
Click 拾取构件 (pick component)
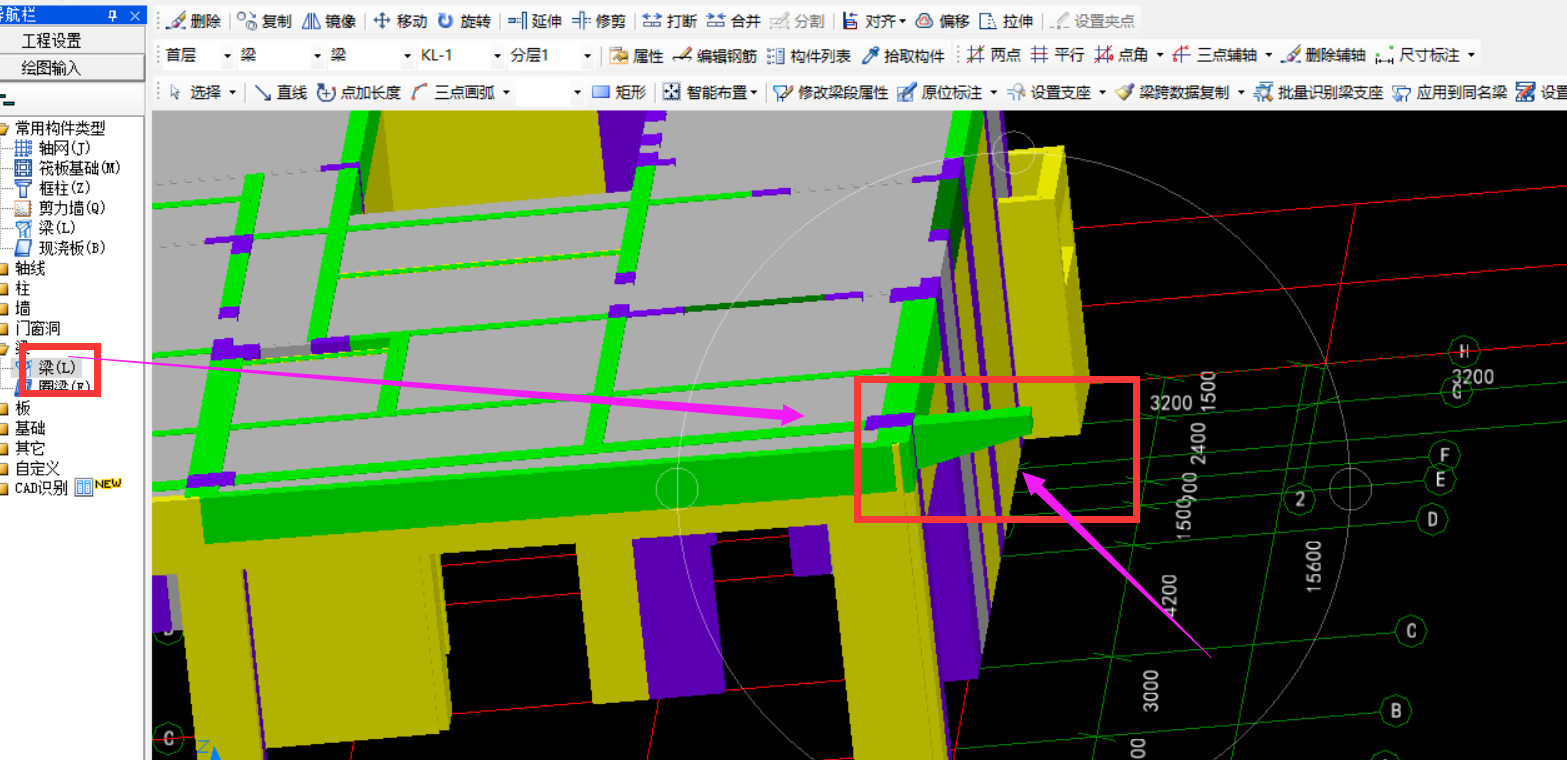(903, 56)
